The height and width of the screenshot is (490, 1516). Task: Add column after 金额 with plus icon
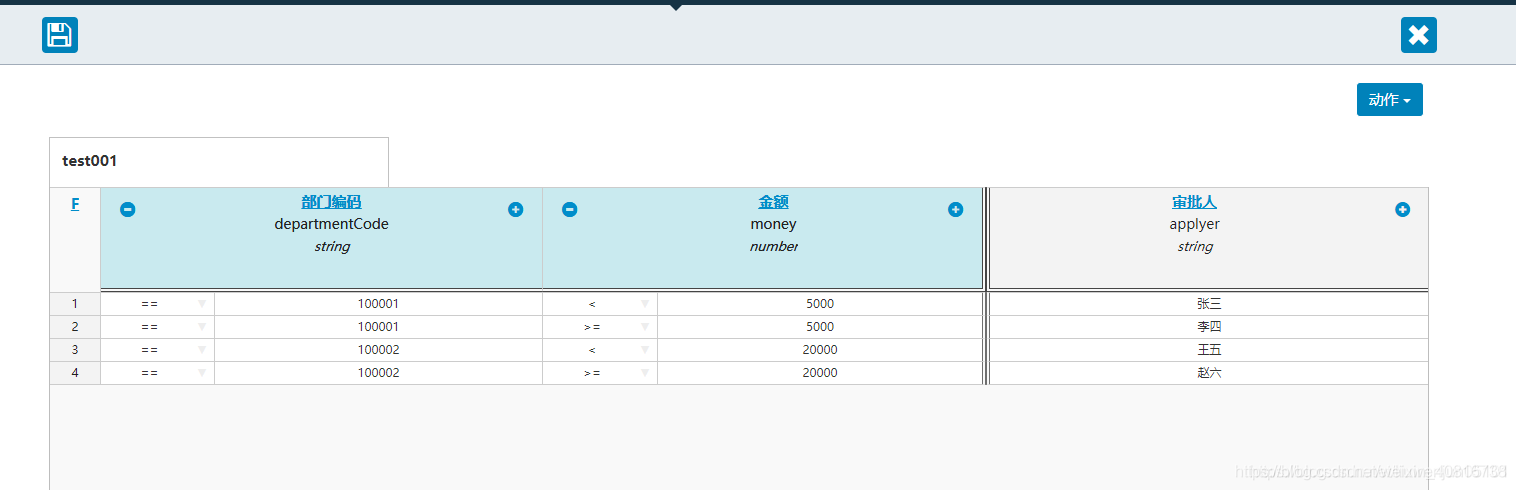coord(955,209)
